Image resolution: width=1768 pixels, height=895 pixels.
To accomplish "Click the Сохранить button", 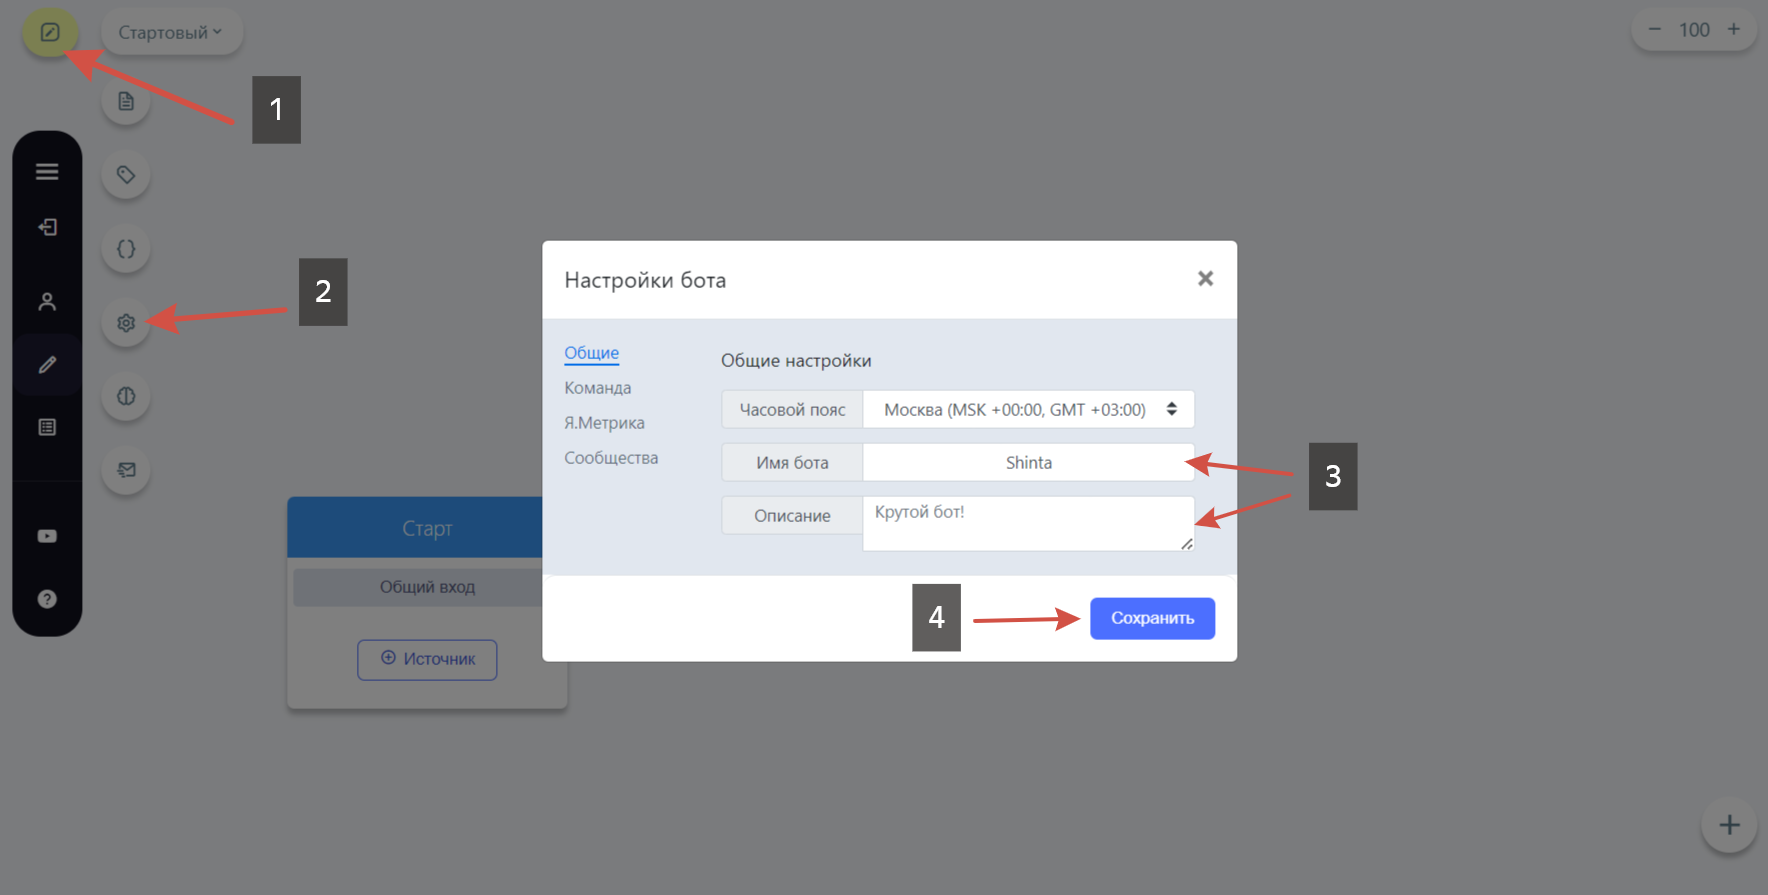I will (1152, 618).
